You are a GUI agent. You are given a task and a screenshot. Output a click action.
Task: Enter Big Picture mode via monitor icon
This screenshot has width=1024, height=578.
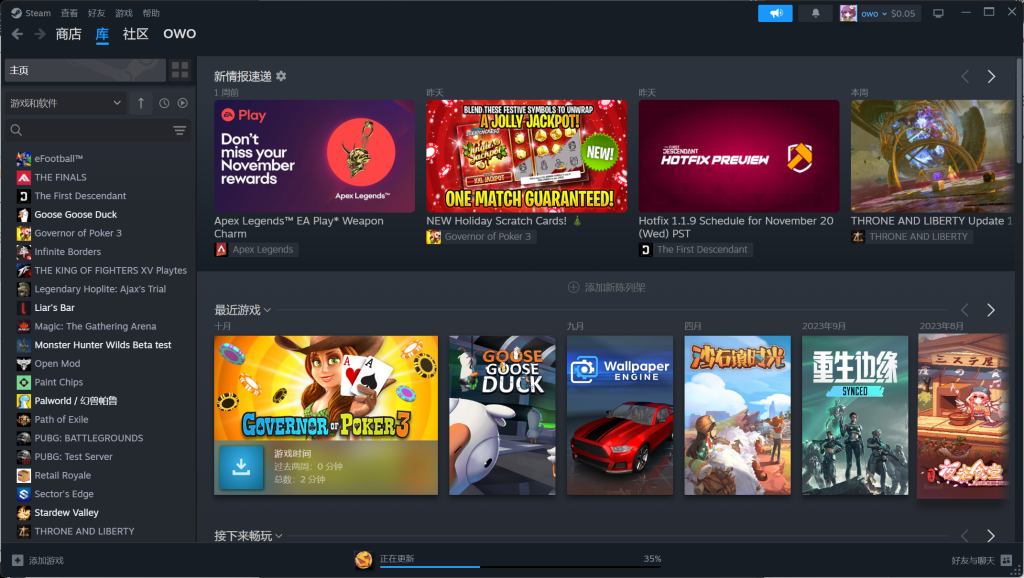point(938,13)
